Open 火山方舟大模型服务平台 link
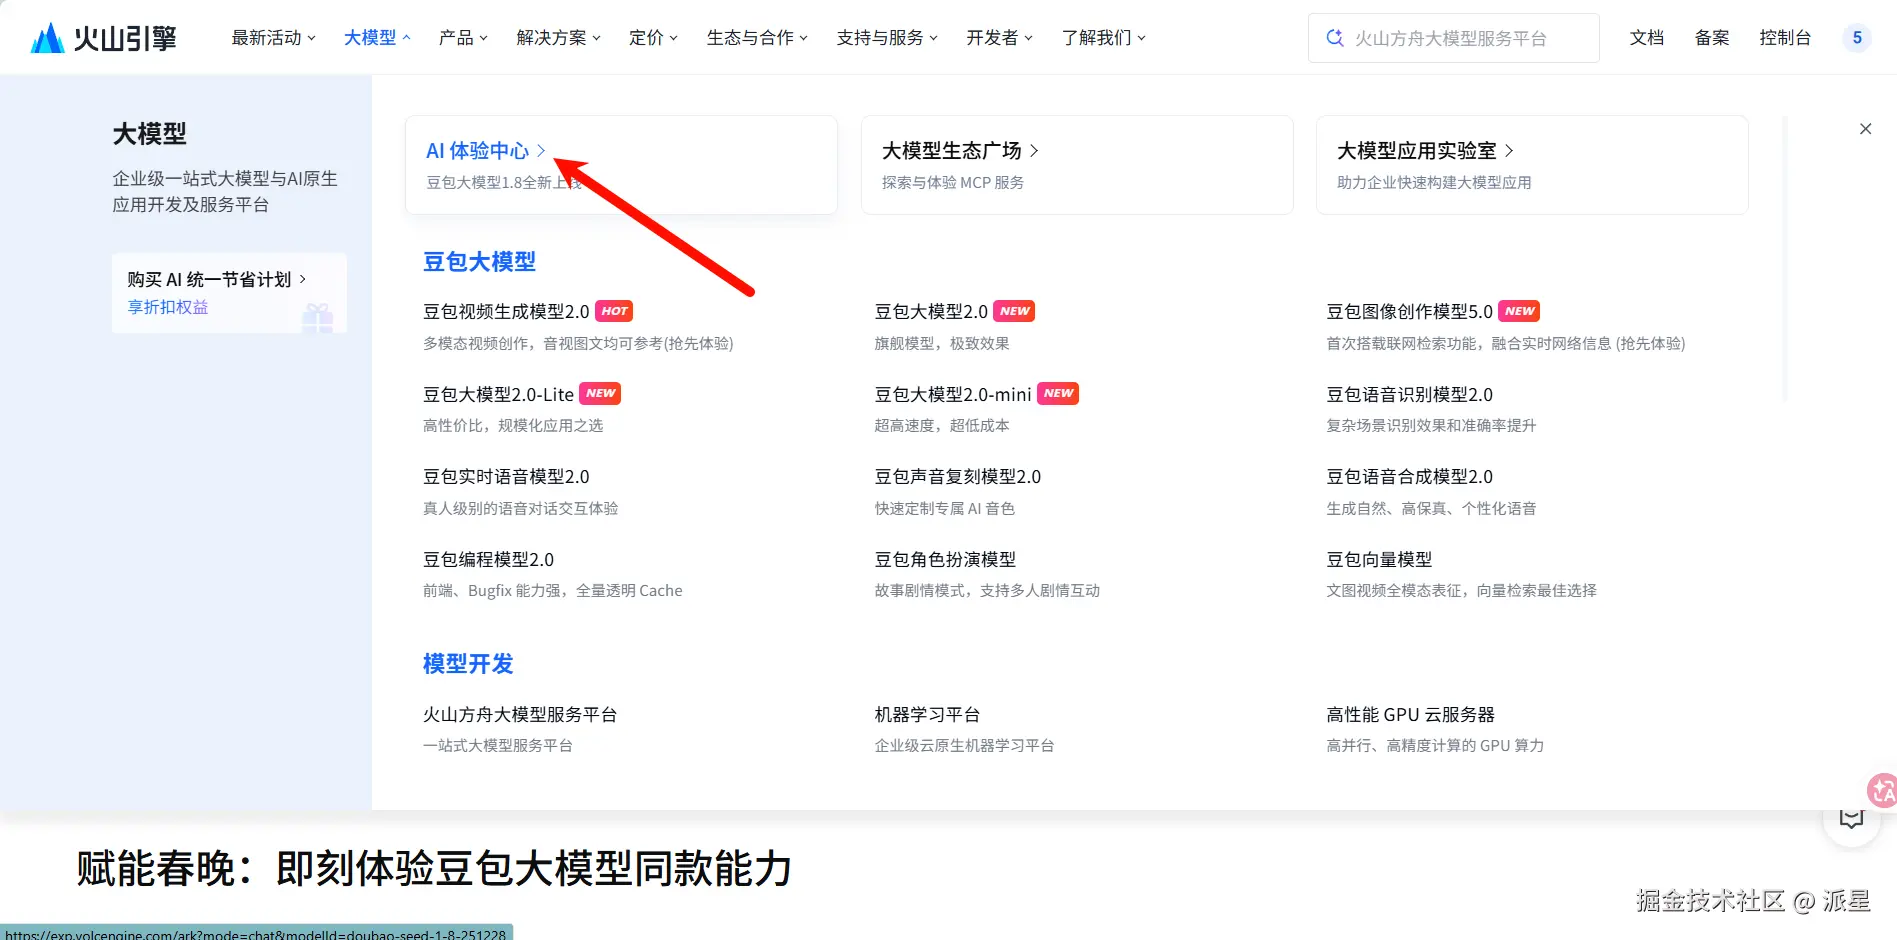Screen dimensions: 1897x940 (x=520, y=715)
